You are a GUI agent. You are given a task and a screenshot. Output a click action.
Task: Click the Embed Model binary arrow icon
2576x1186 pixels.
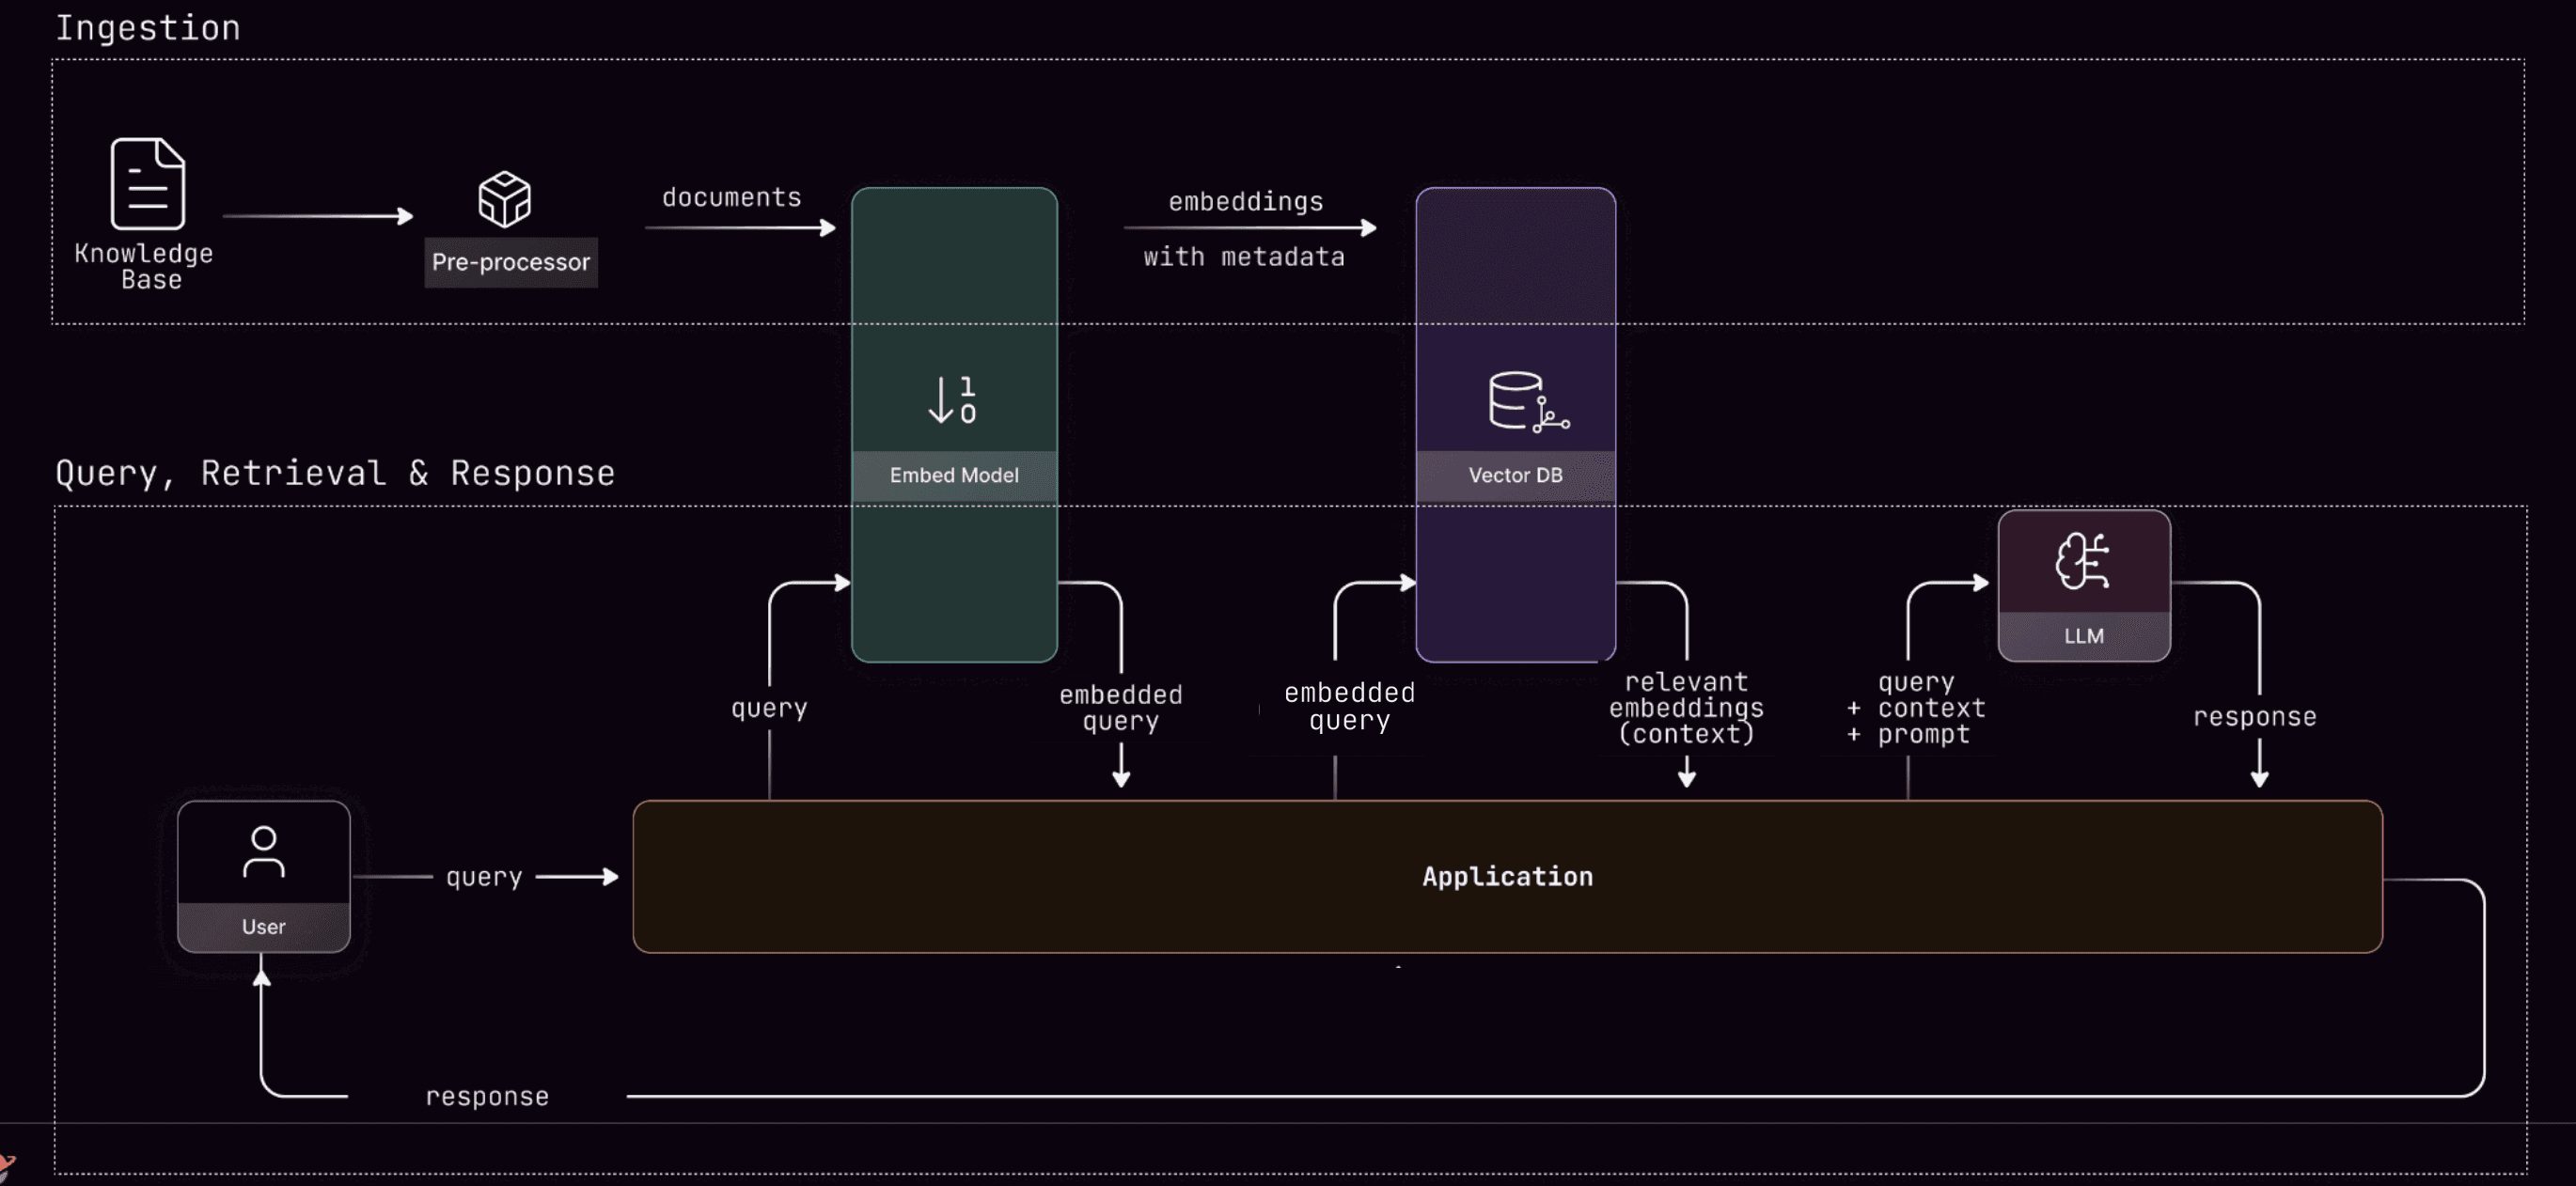click(952, 400)
